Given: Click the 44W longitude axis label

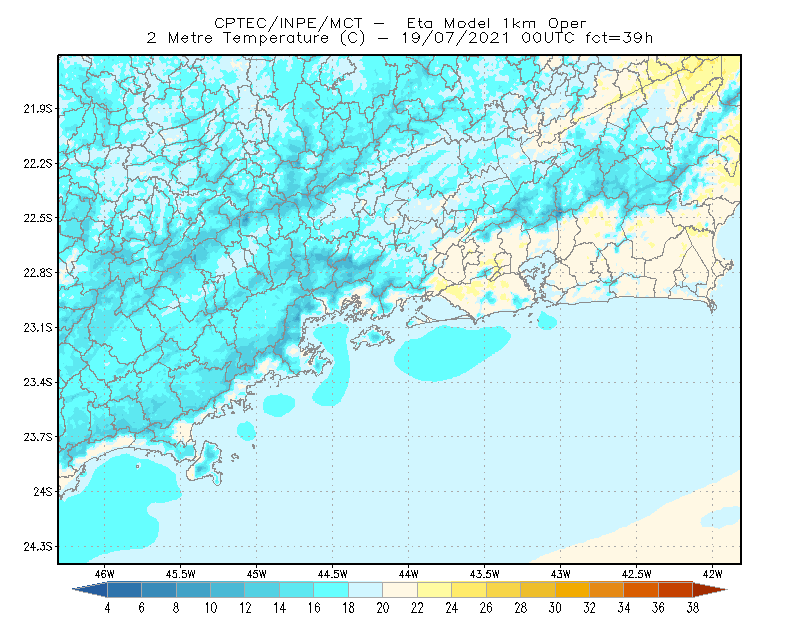Looking at the screenshot, I should 409,574.
